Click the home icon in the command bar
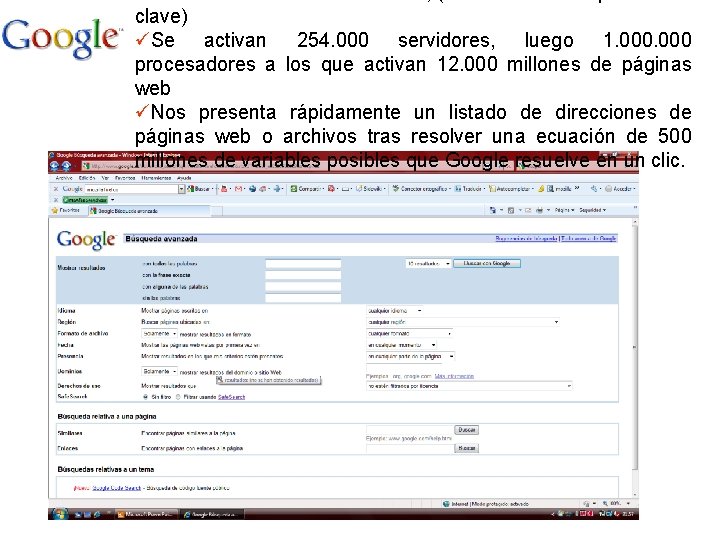This screenshot has height=540, width=720. (x=493, y=210)
